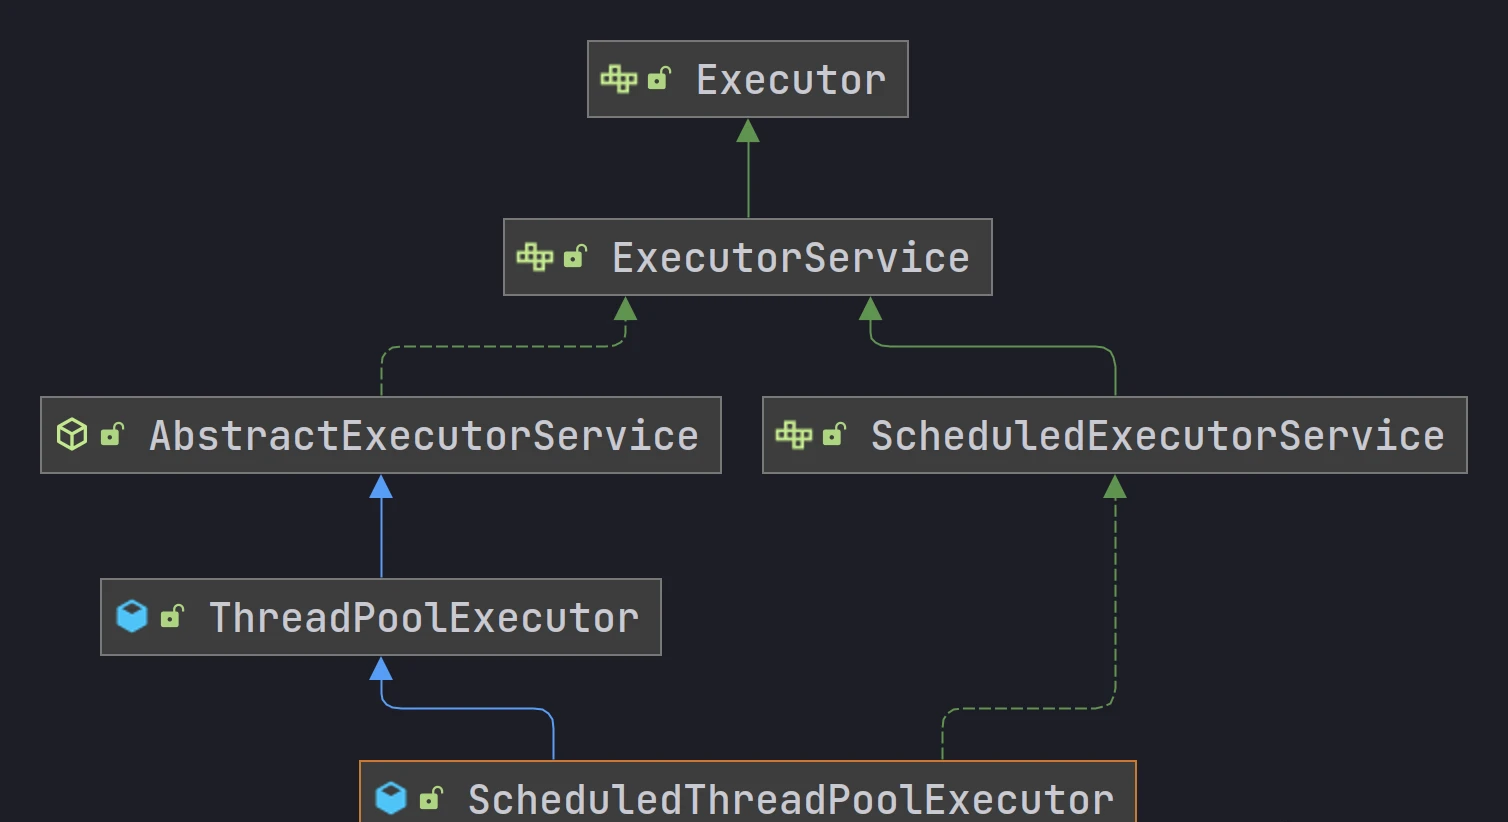Click the class icon of ScheduledThreadPoolExecutor

(x=391, y=798)
